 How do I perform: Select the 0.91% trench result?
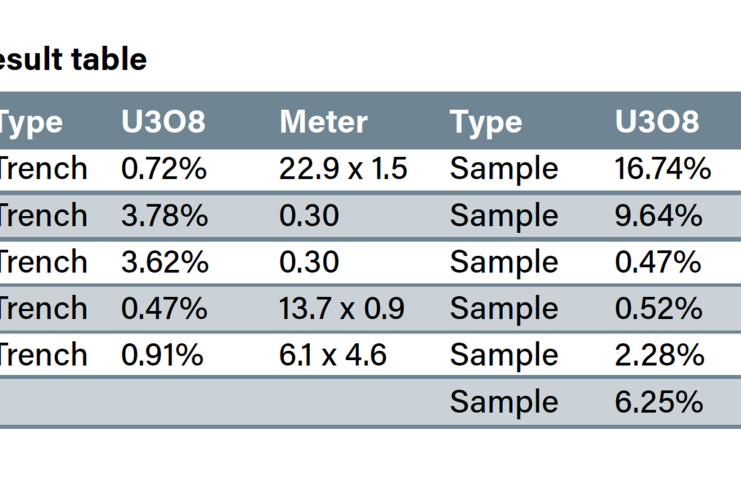pos(162,355)
